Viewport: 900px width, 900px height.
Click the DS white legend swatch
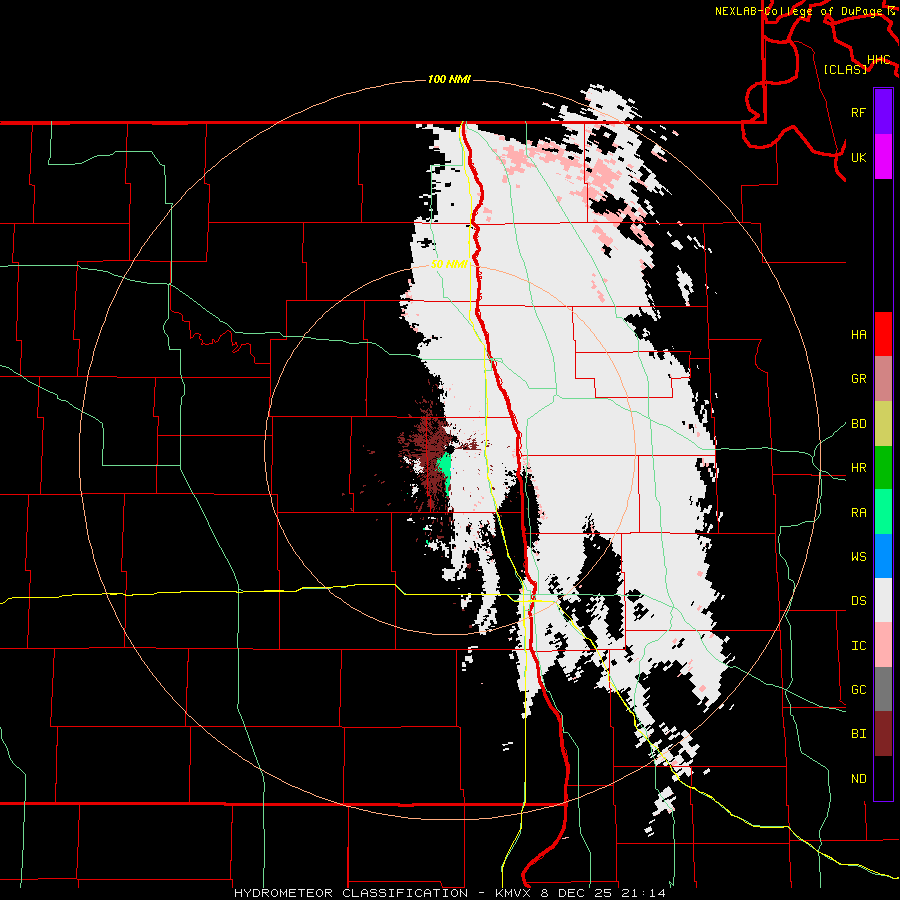tap(883, 600)
